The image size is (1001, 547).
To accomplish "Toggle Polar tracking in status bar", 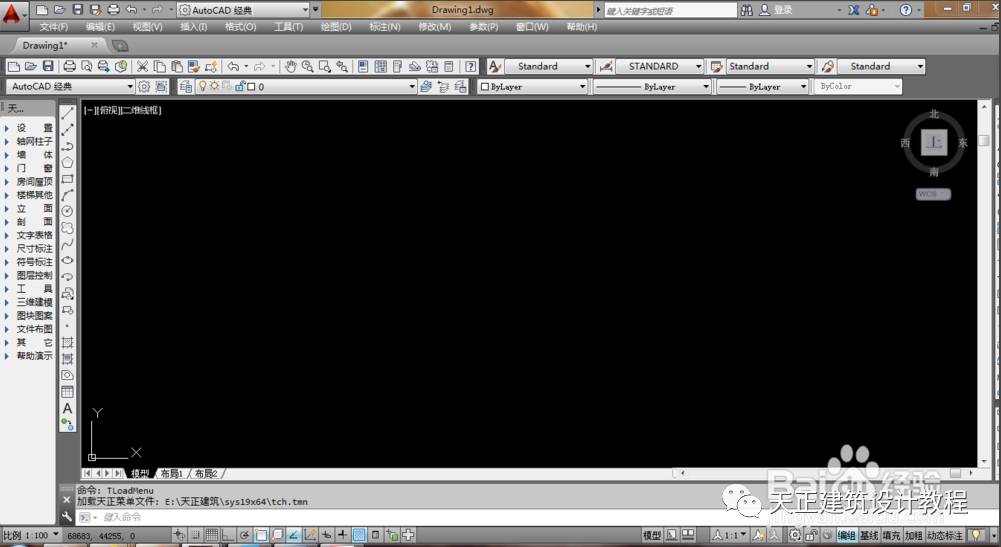I will click(x=245, y=535).
